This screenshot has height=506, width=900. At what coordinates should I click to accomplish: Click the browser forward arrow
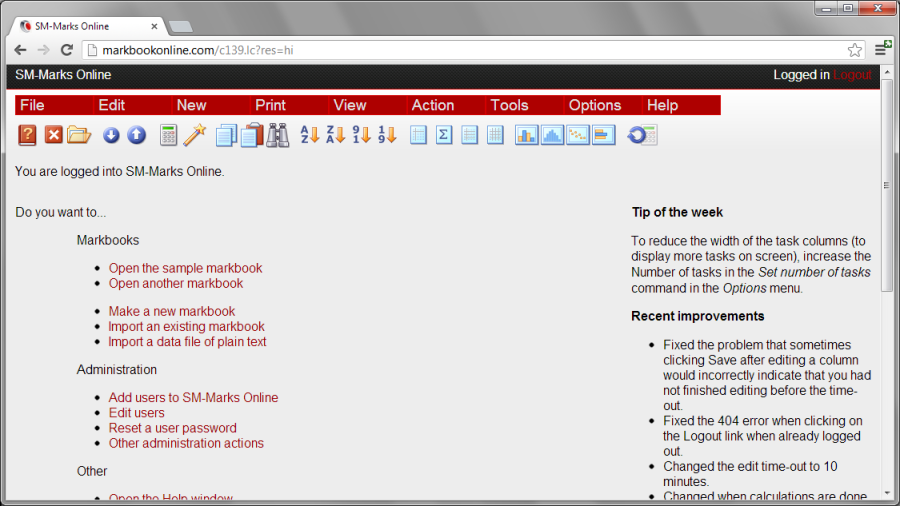click(44, 50)
